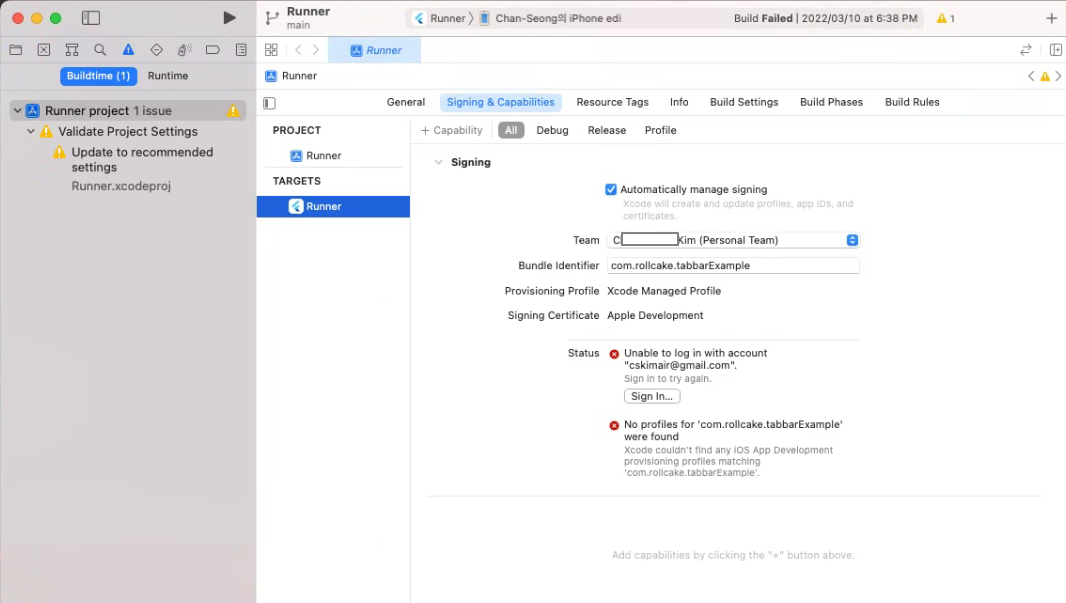Click the Apple Development certificate text
Screen dimensions: 1066x603
pyautogui.click(x=655, y=315)
